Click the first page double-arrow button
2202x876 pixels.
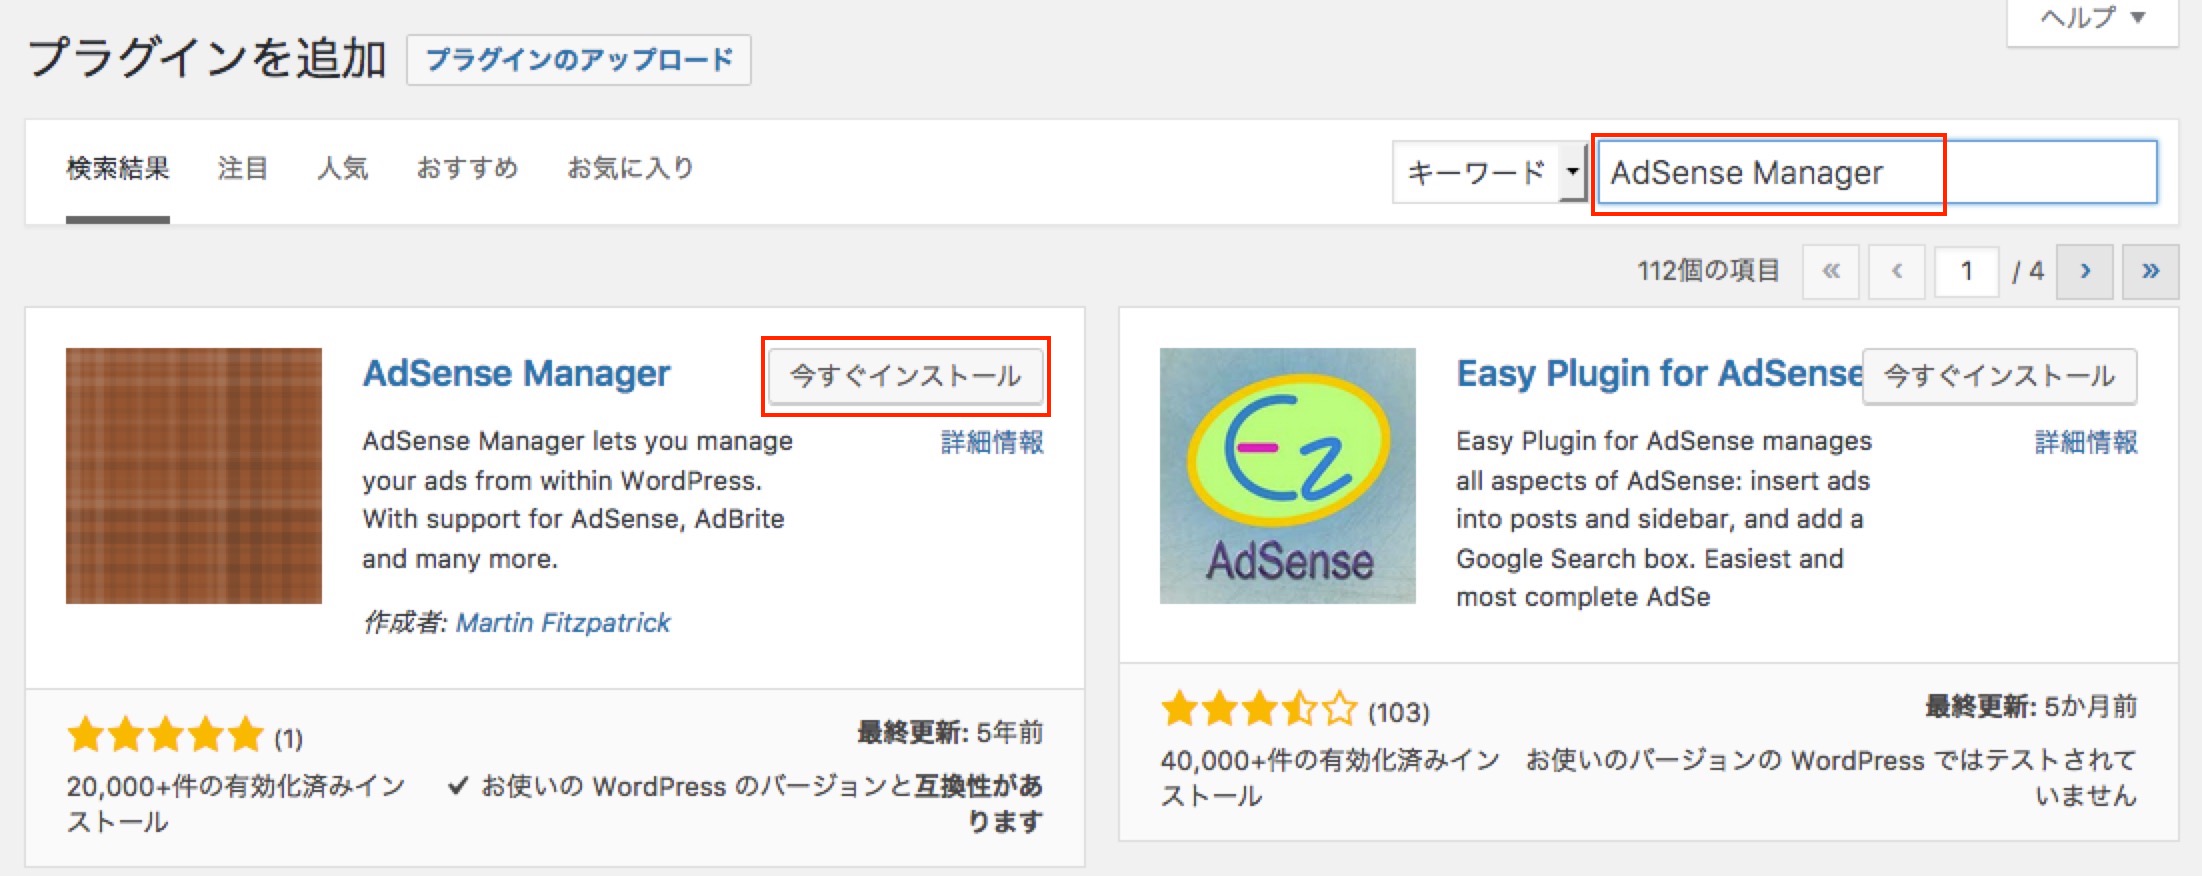pyautogui.click(x=1830, y=271)
